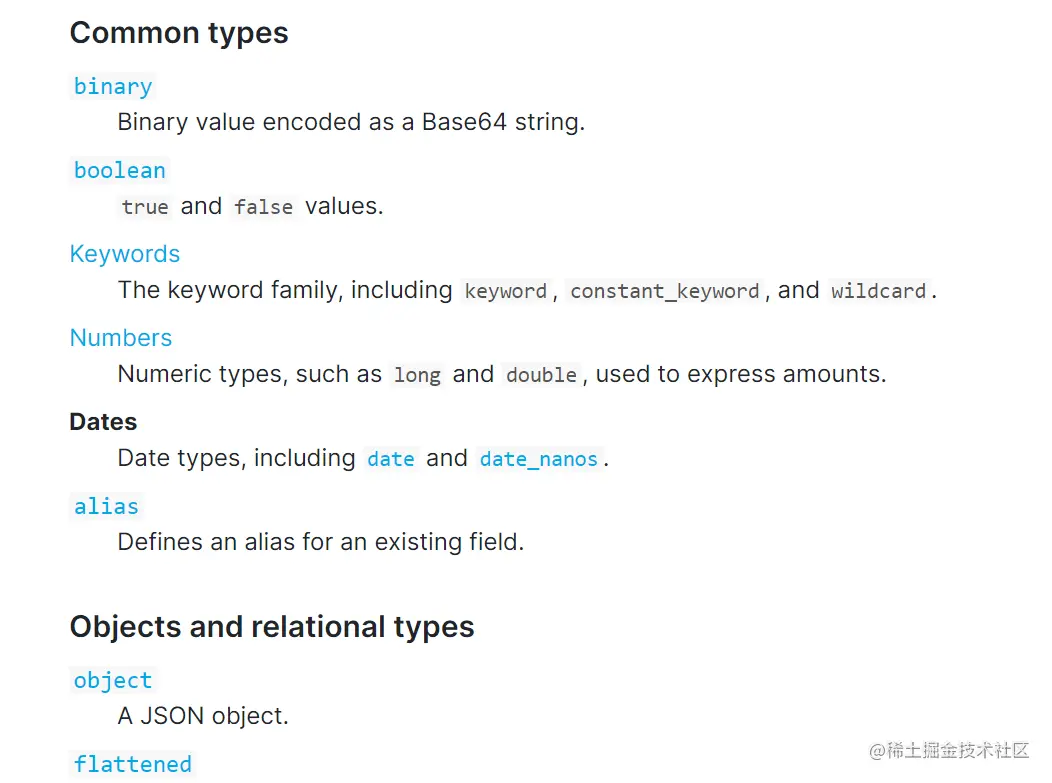This screenshot has height=783, width=1052.
Task: Click the boolean type link
Action: 119,170
